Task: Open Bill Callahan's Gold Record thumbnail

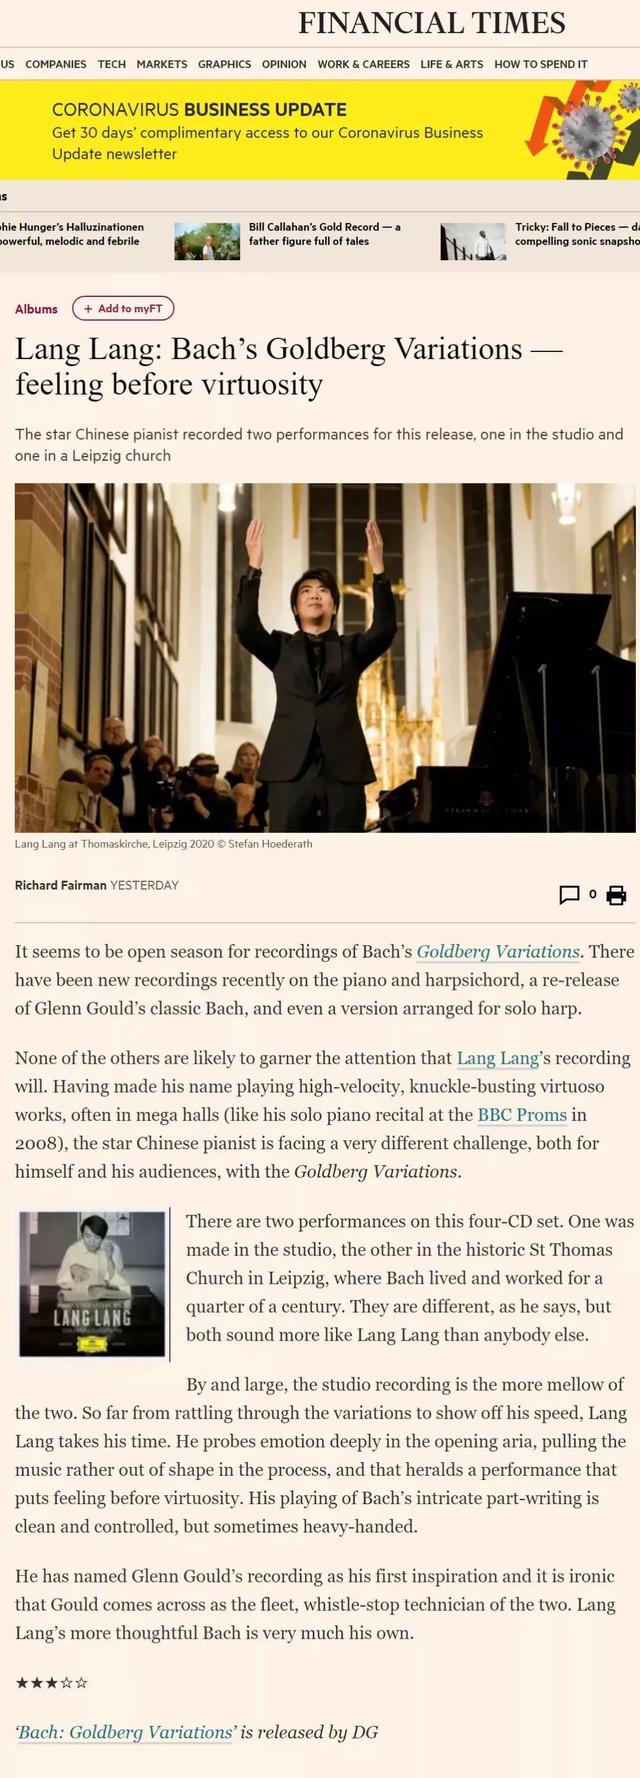Action: 207,241
